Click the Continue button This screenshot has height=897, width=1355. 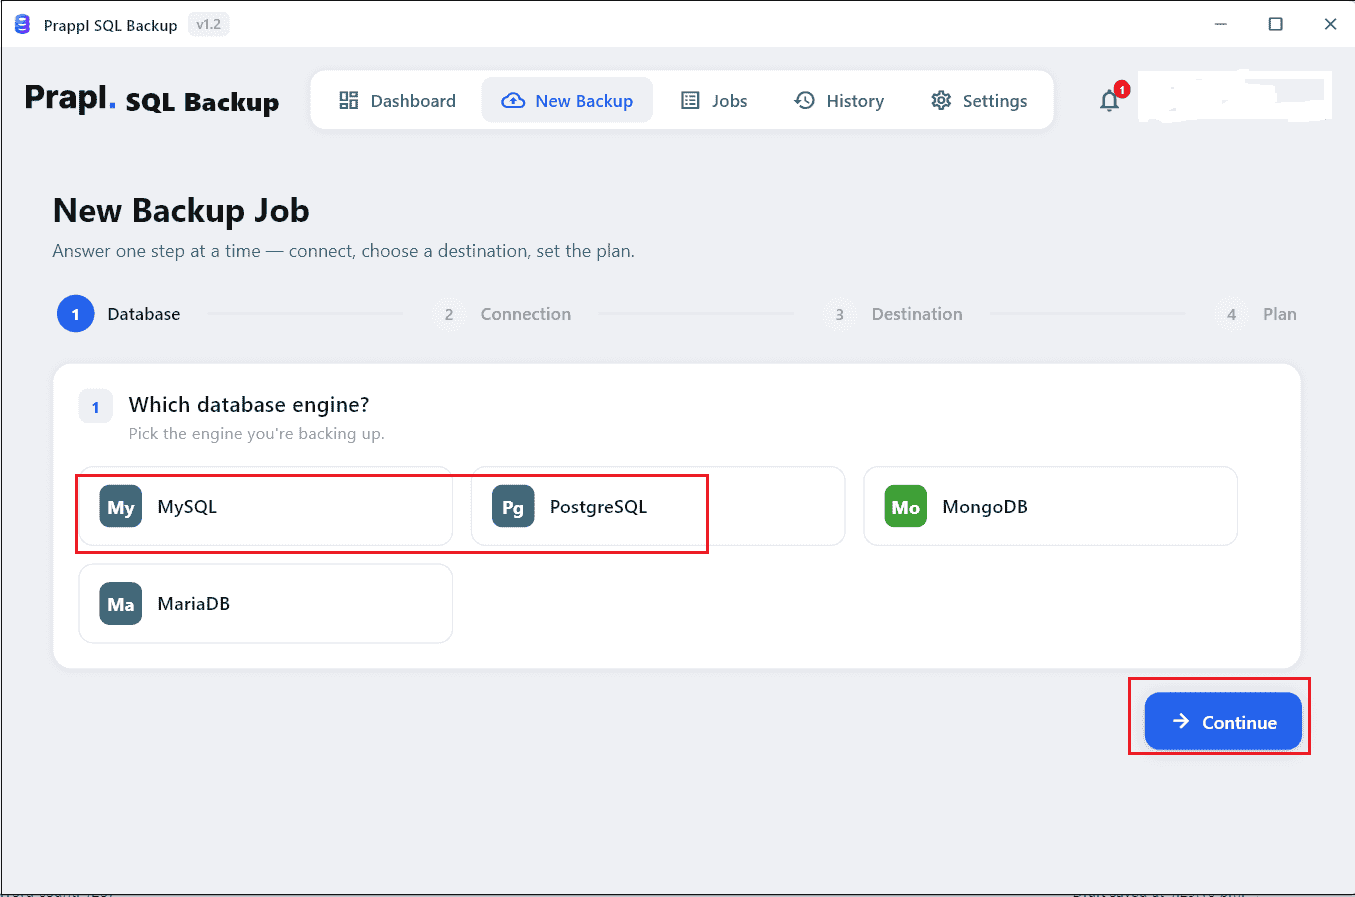click(1223, 721)
